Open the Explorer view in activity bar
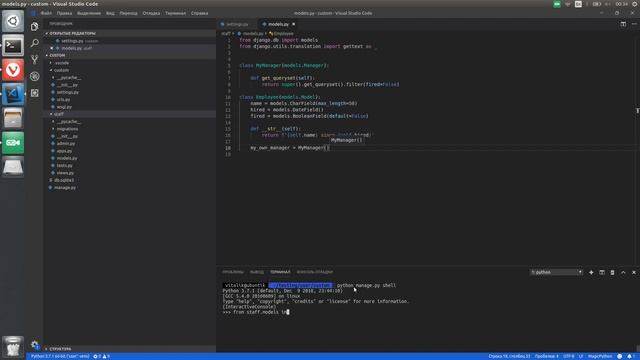The image size is (640, 360). tap(34, 27)
